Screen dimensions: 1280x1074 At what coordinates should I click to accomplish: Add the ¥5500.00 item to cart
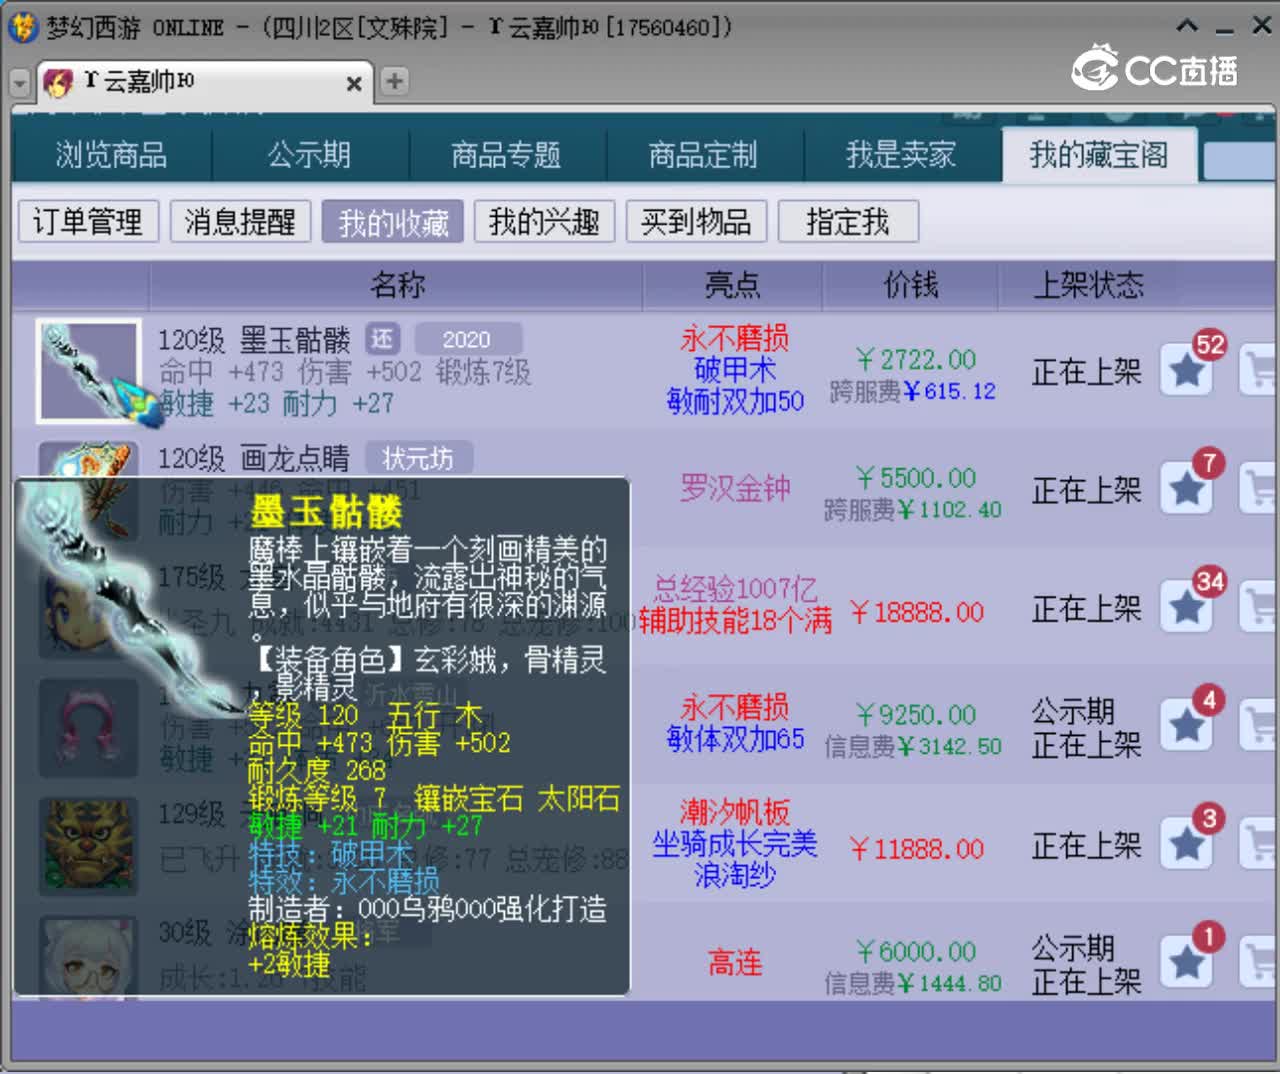pos(1258,489)
